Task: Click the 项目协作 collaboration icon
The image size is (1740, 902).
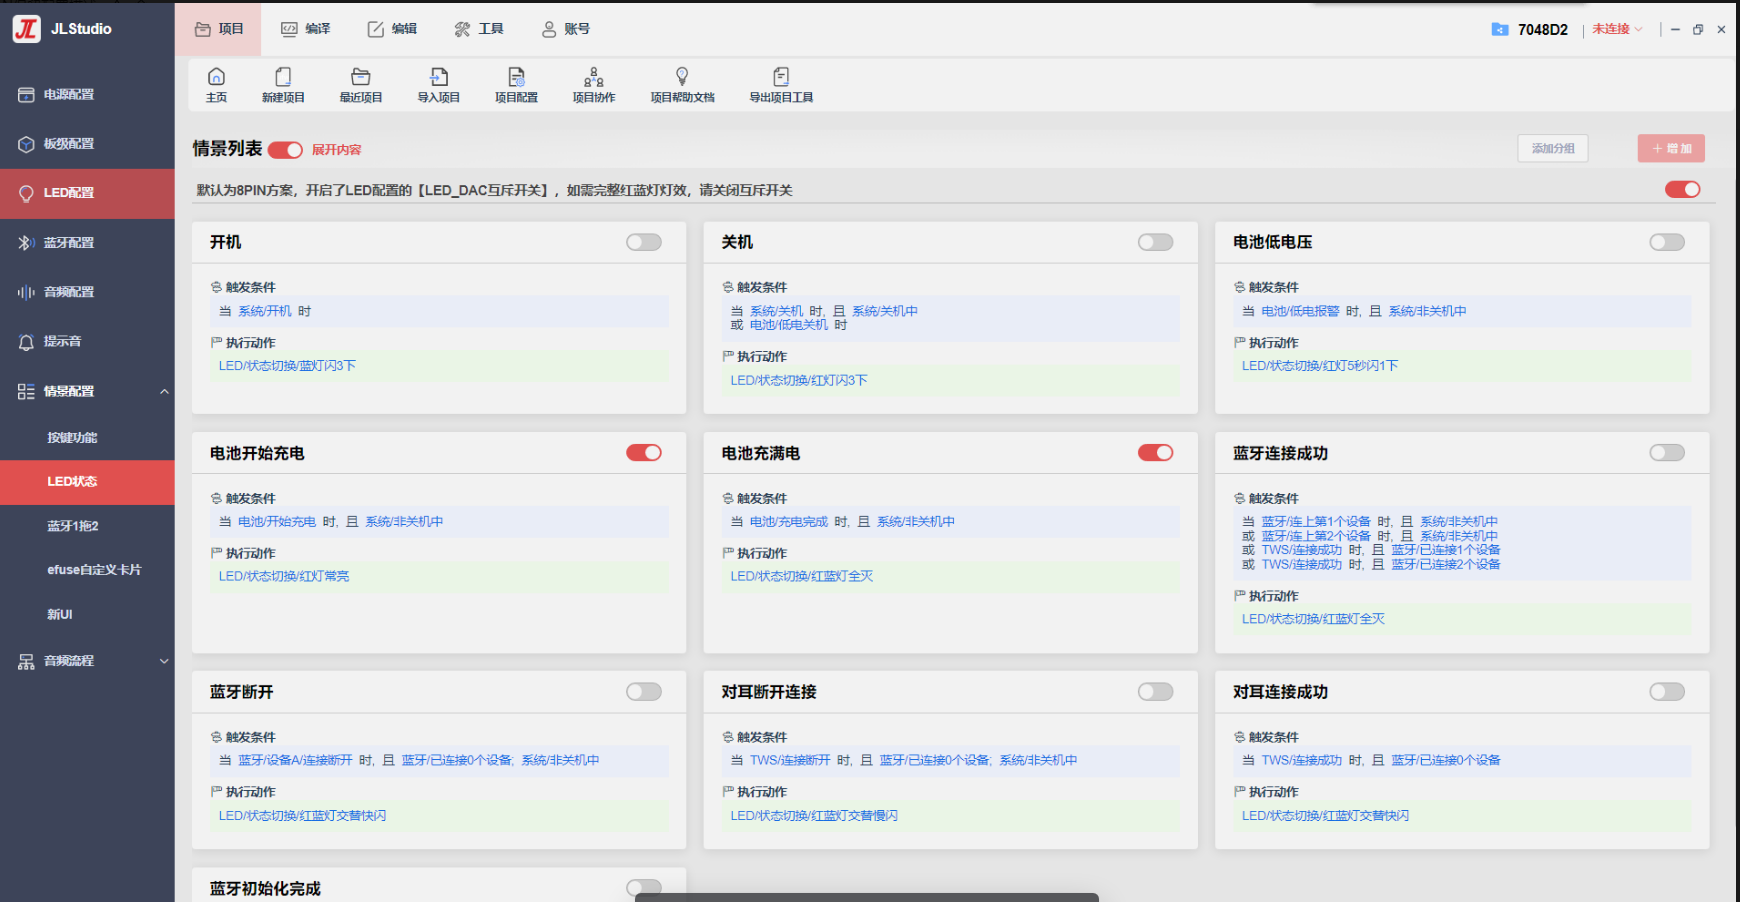Action: pos(594,76)
